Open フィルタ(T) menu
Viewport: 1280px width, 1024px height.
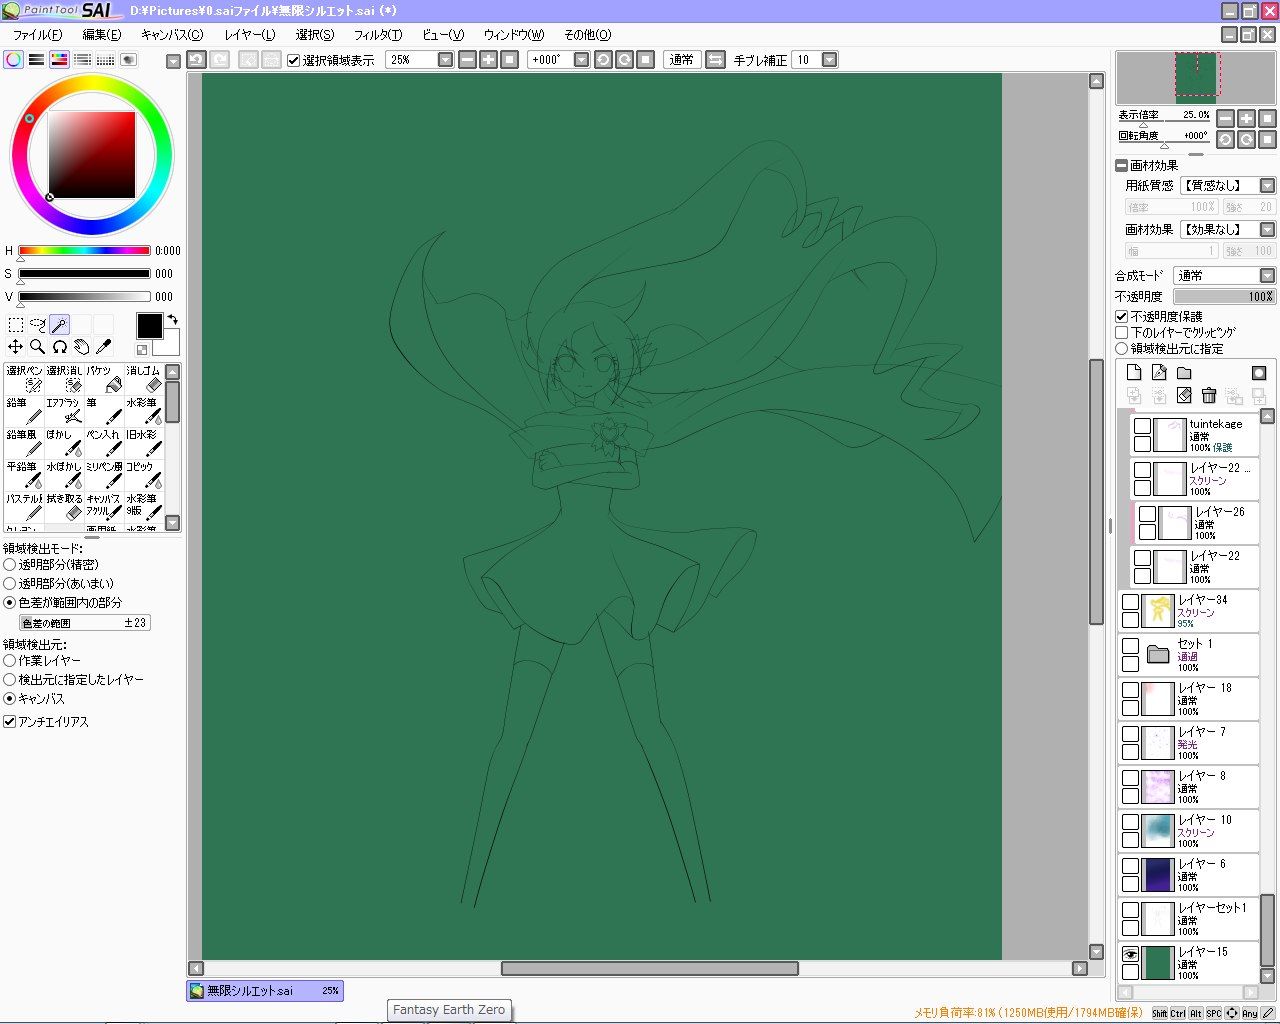point(378,35)
